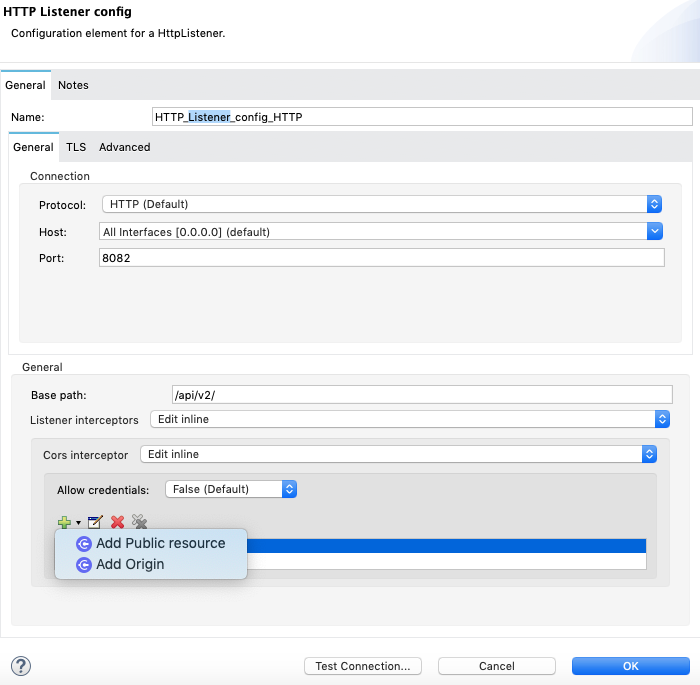700x685 pixels.
Task: Expand the Host combo box
Action: tap(654, 231)
